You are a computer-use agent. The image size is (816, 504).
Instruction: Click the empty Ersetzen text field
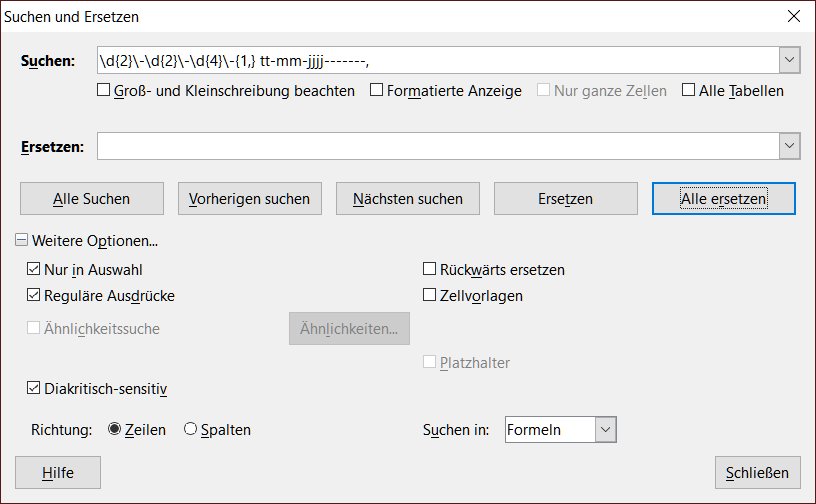coord(438,146)
